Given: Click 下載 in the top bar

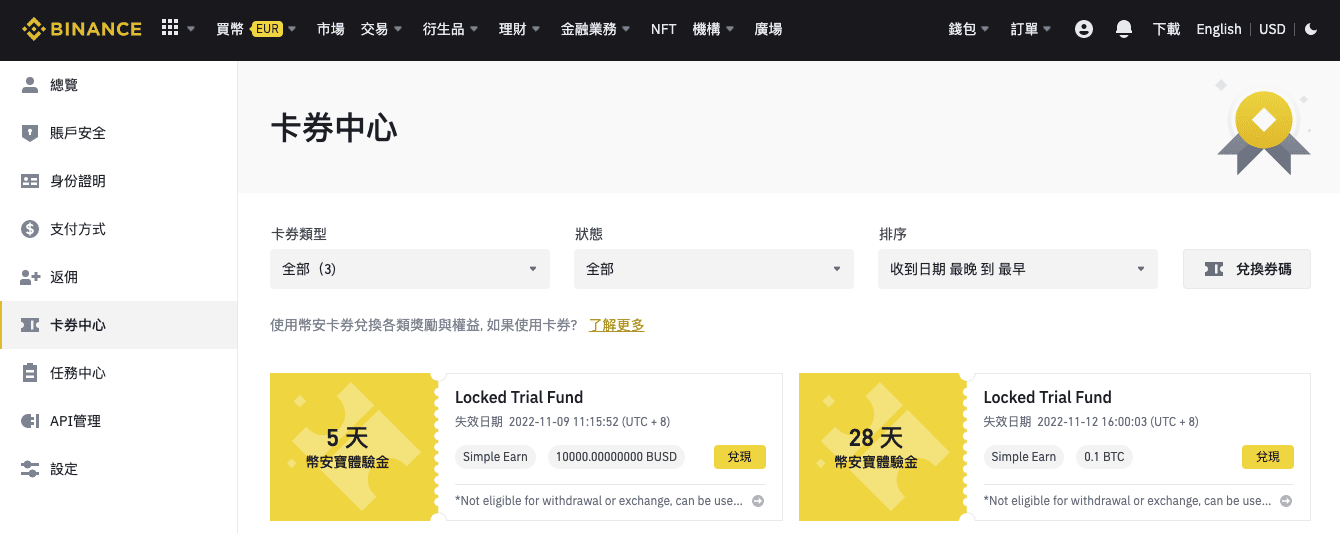Looking at the screenshot, I should [x=1166, y=29].
